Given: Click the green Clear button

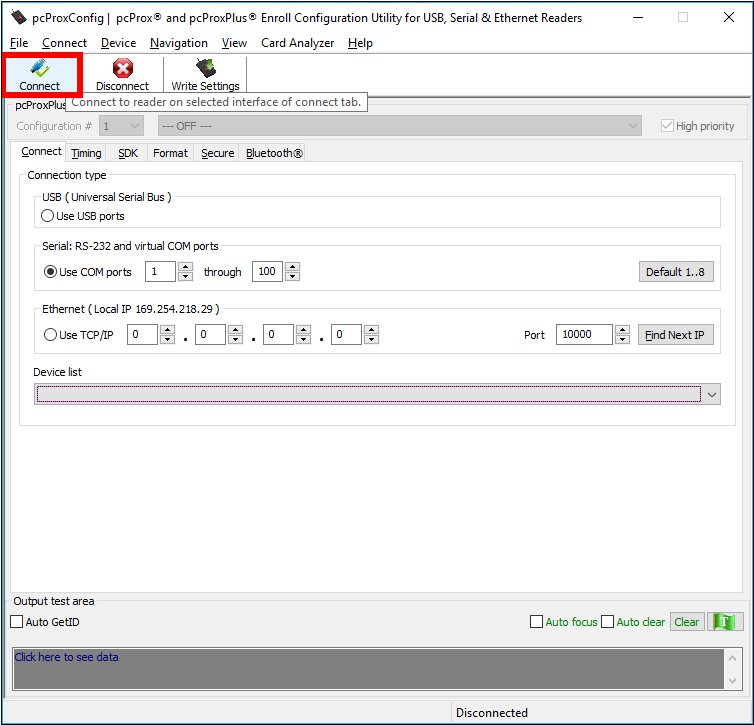Looking at the screenshot, I should tap(687, 622).
